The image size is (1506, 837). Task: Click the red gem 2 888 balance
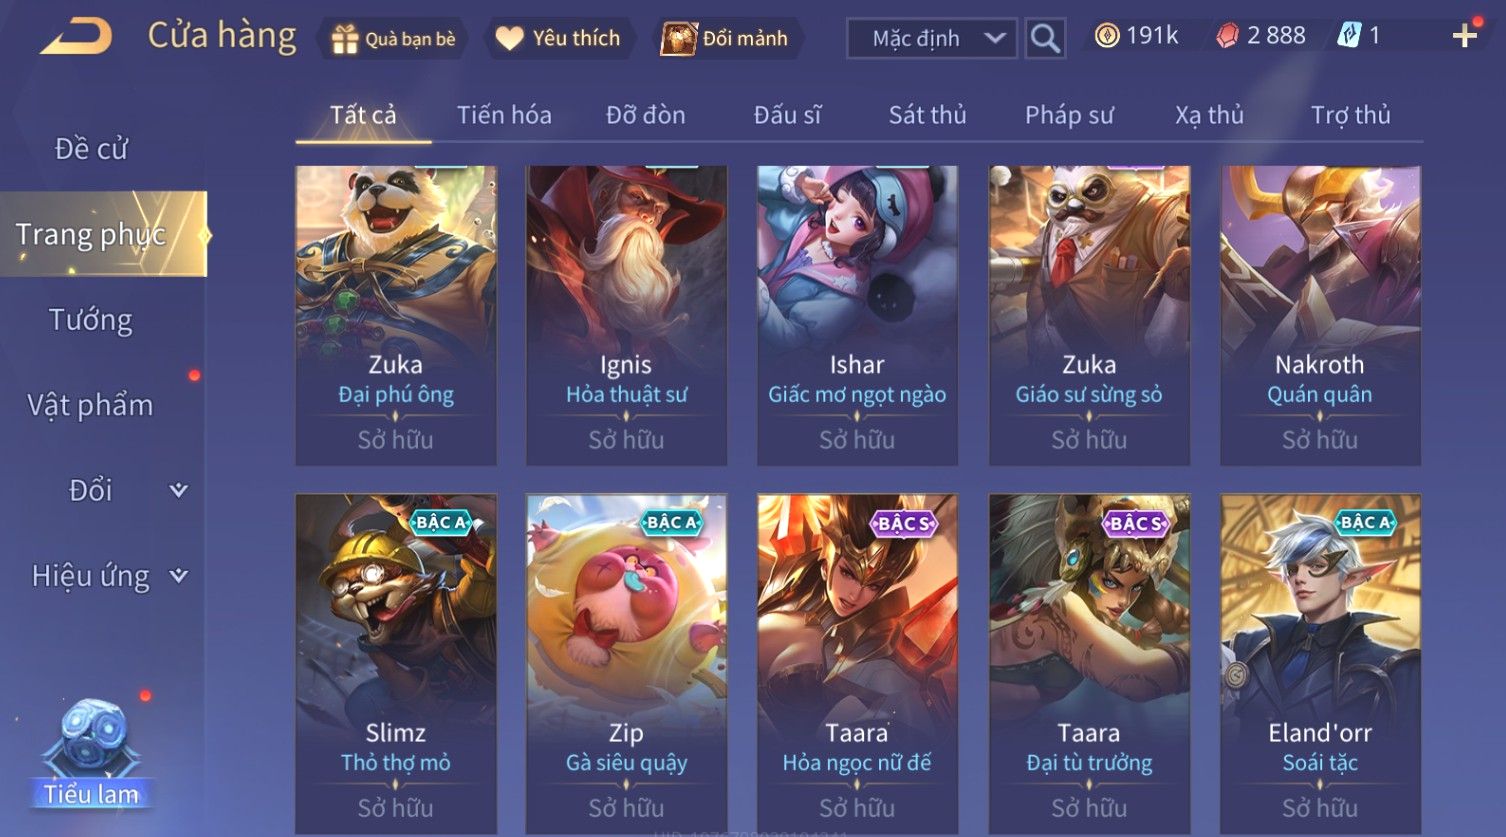pyautogui.click(x=1261, y=36)
